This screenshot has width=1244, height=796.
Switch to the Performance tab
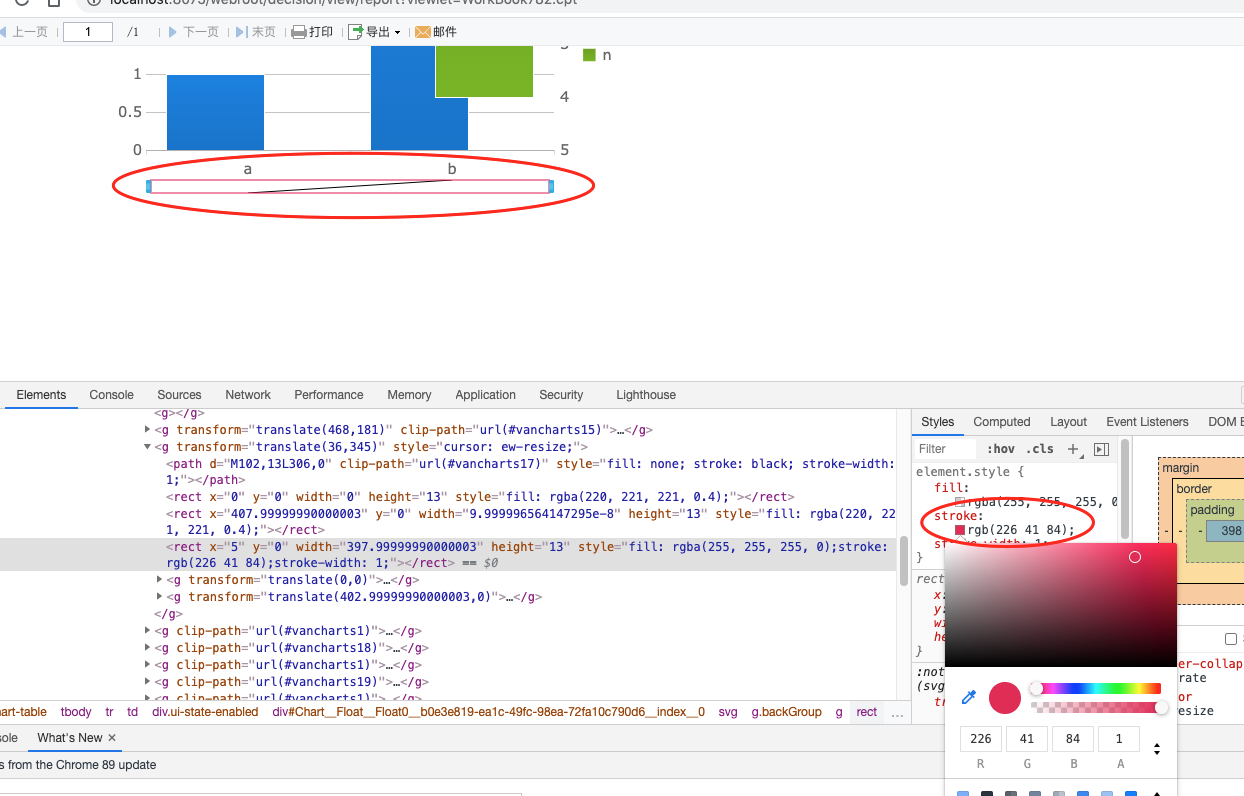coord(329,395)
